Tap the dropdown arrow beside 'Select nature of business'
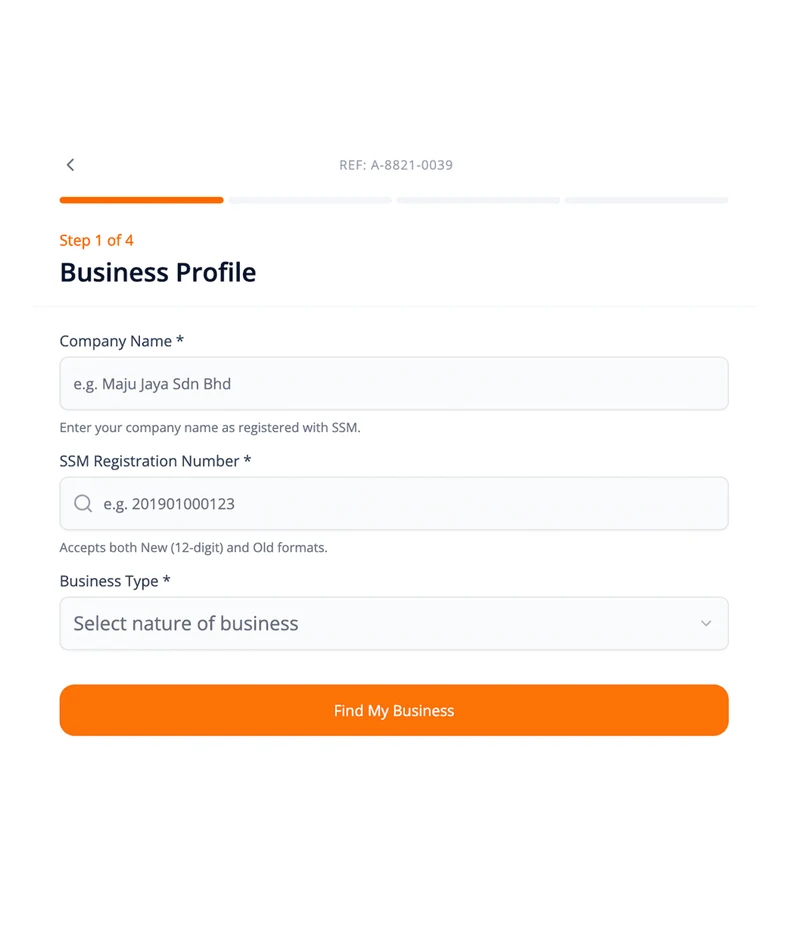 (x=706, y=623)
